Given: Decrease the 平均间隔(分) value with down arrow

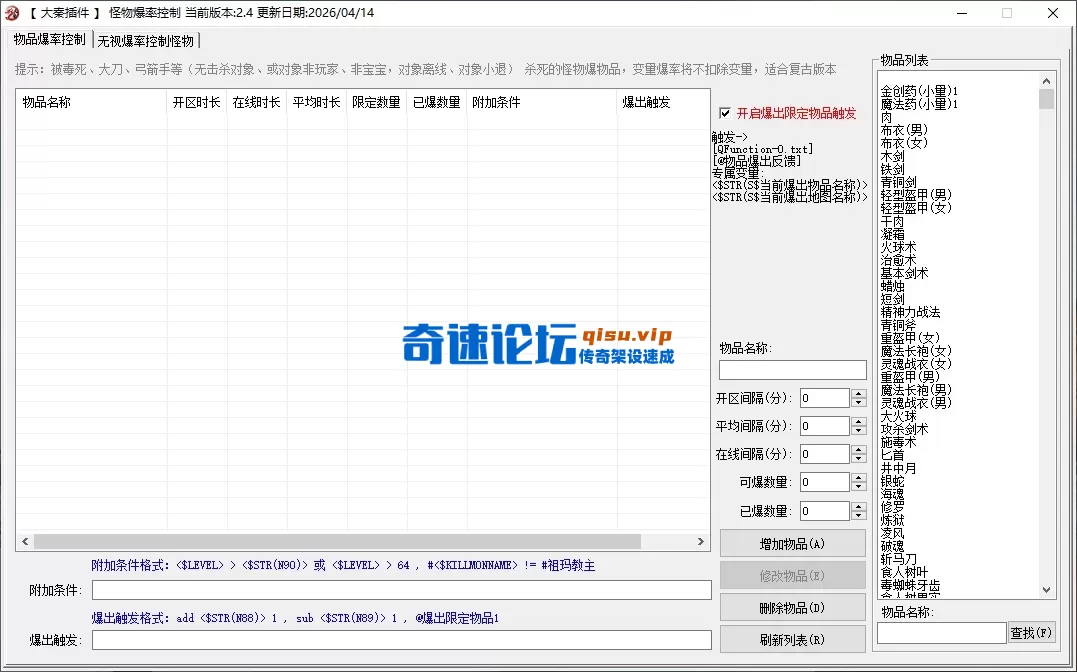Looking at the screenshot, I should point(859,431).
